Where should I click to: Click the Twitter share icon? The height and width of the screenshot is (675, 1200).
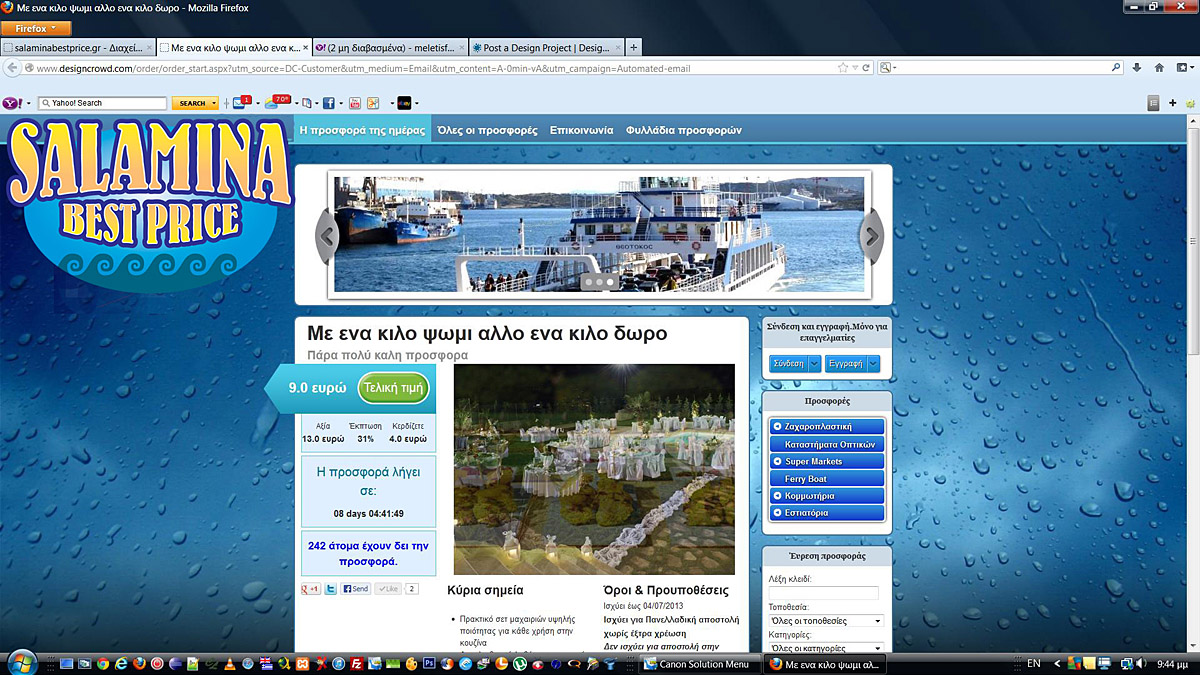click(330, 589)
